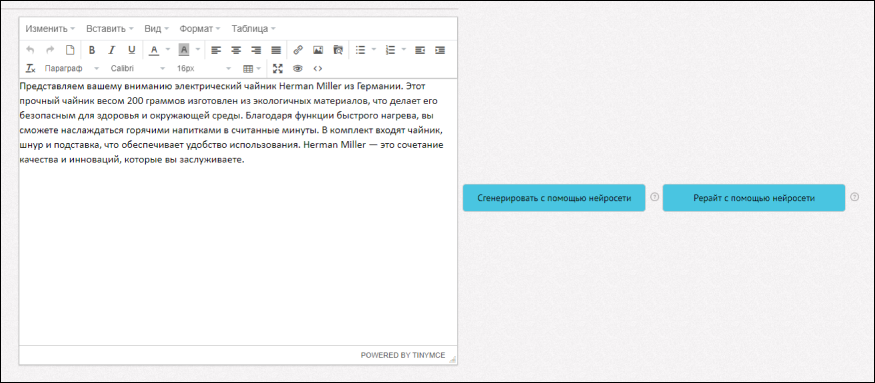
Task: Click the redo arrow icon
Action: 50,50
